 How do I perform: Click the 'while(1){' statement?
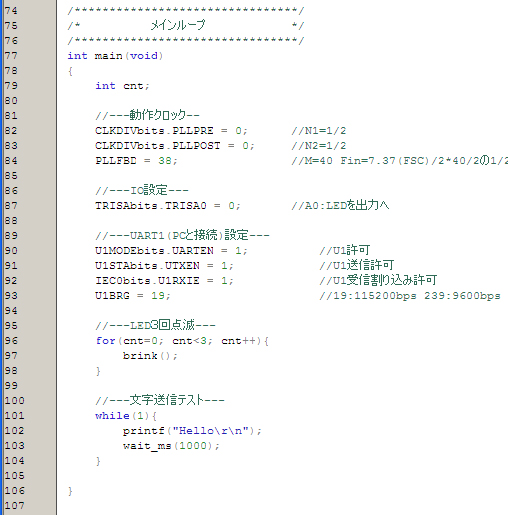pos(126,416)
